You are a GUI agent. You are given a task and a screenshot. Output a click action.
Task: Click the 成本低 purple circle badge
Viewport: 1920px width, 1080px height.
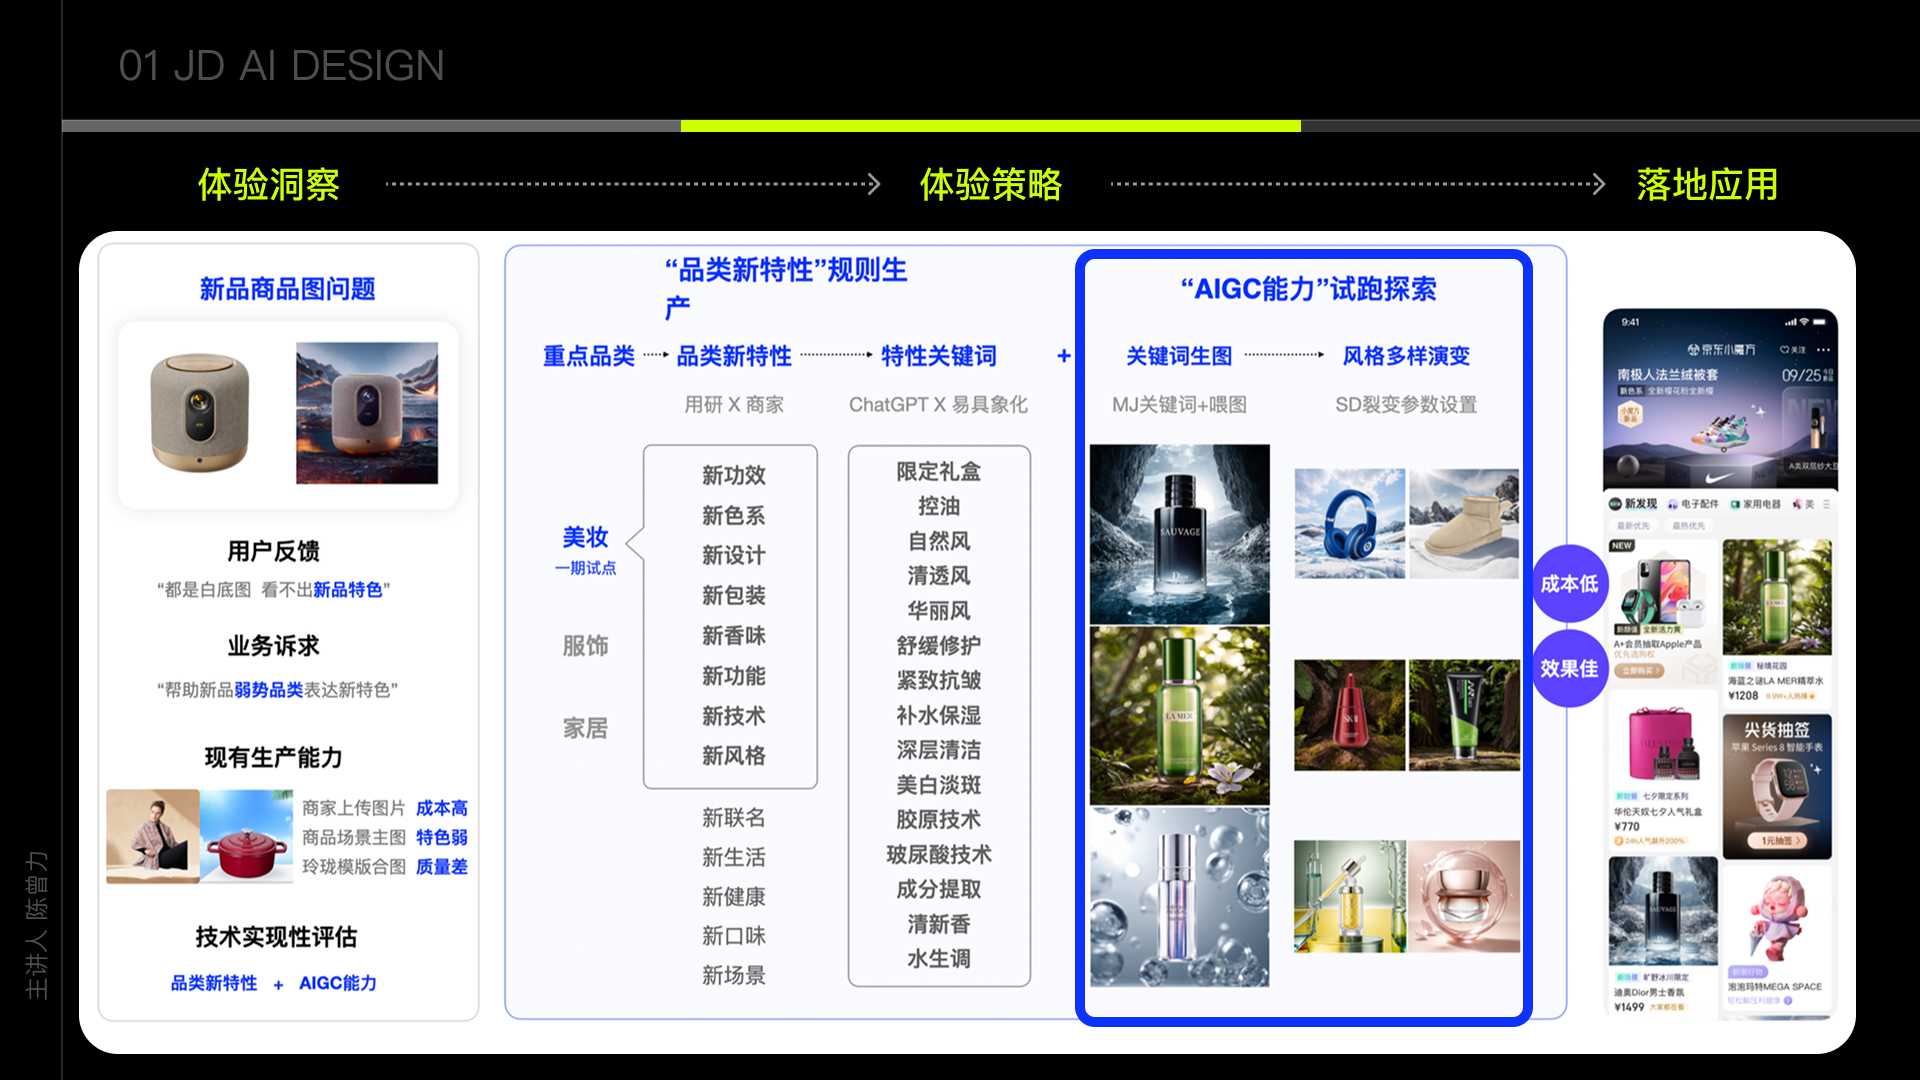click(1569, 584)
